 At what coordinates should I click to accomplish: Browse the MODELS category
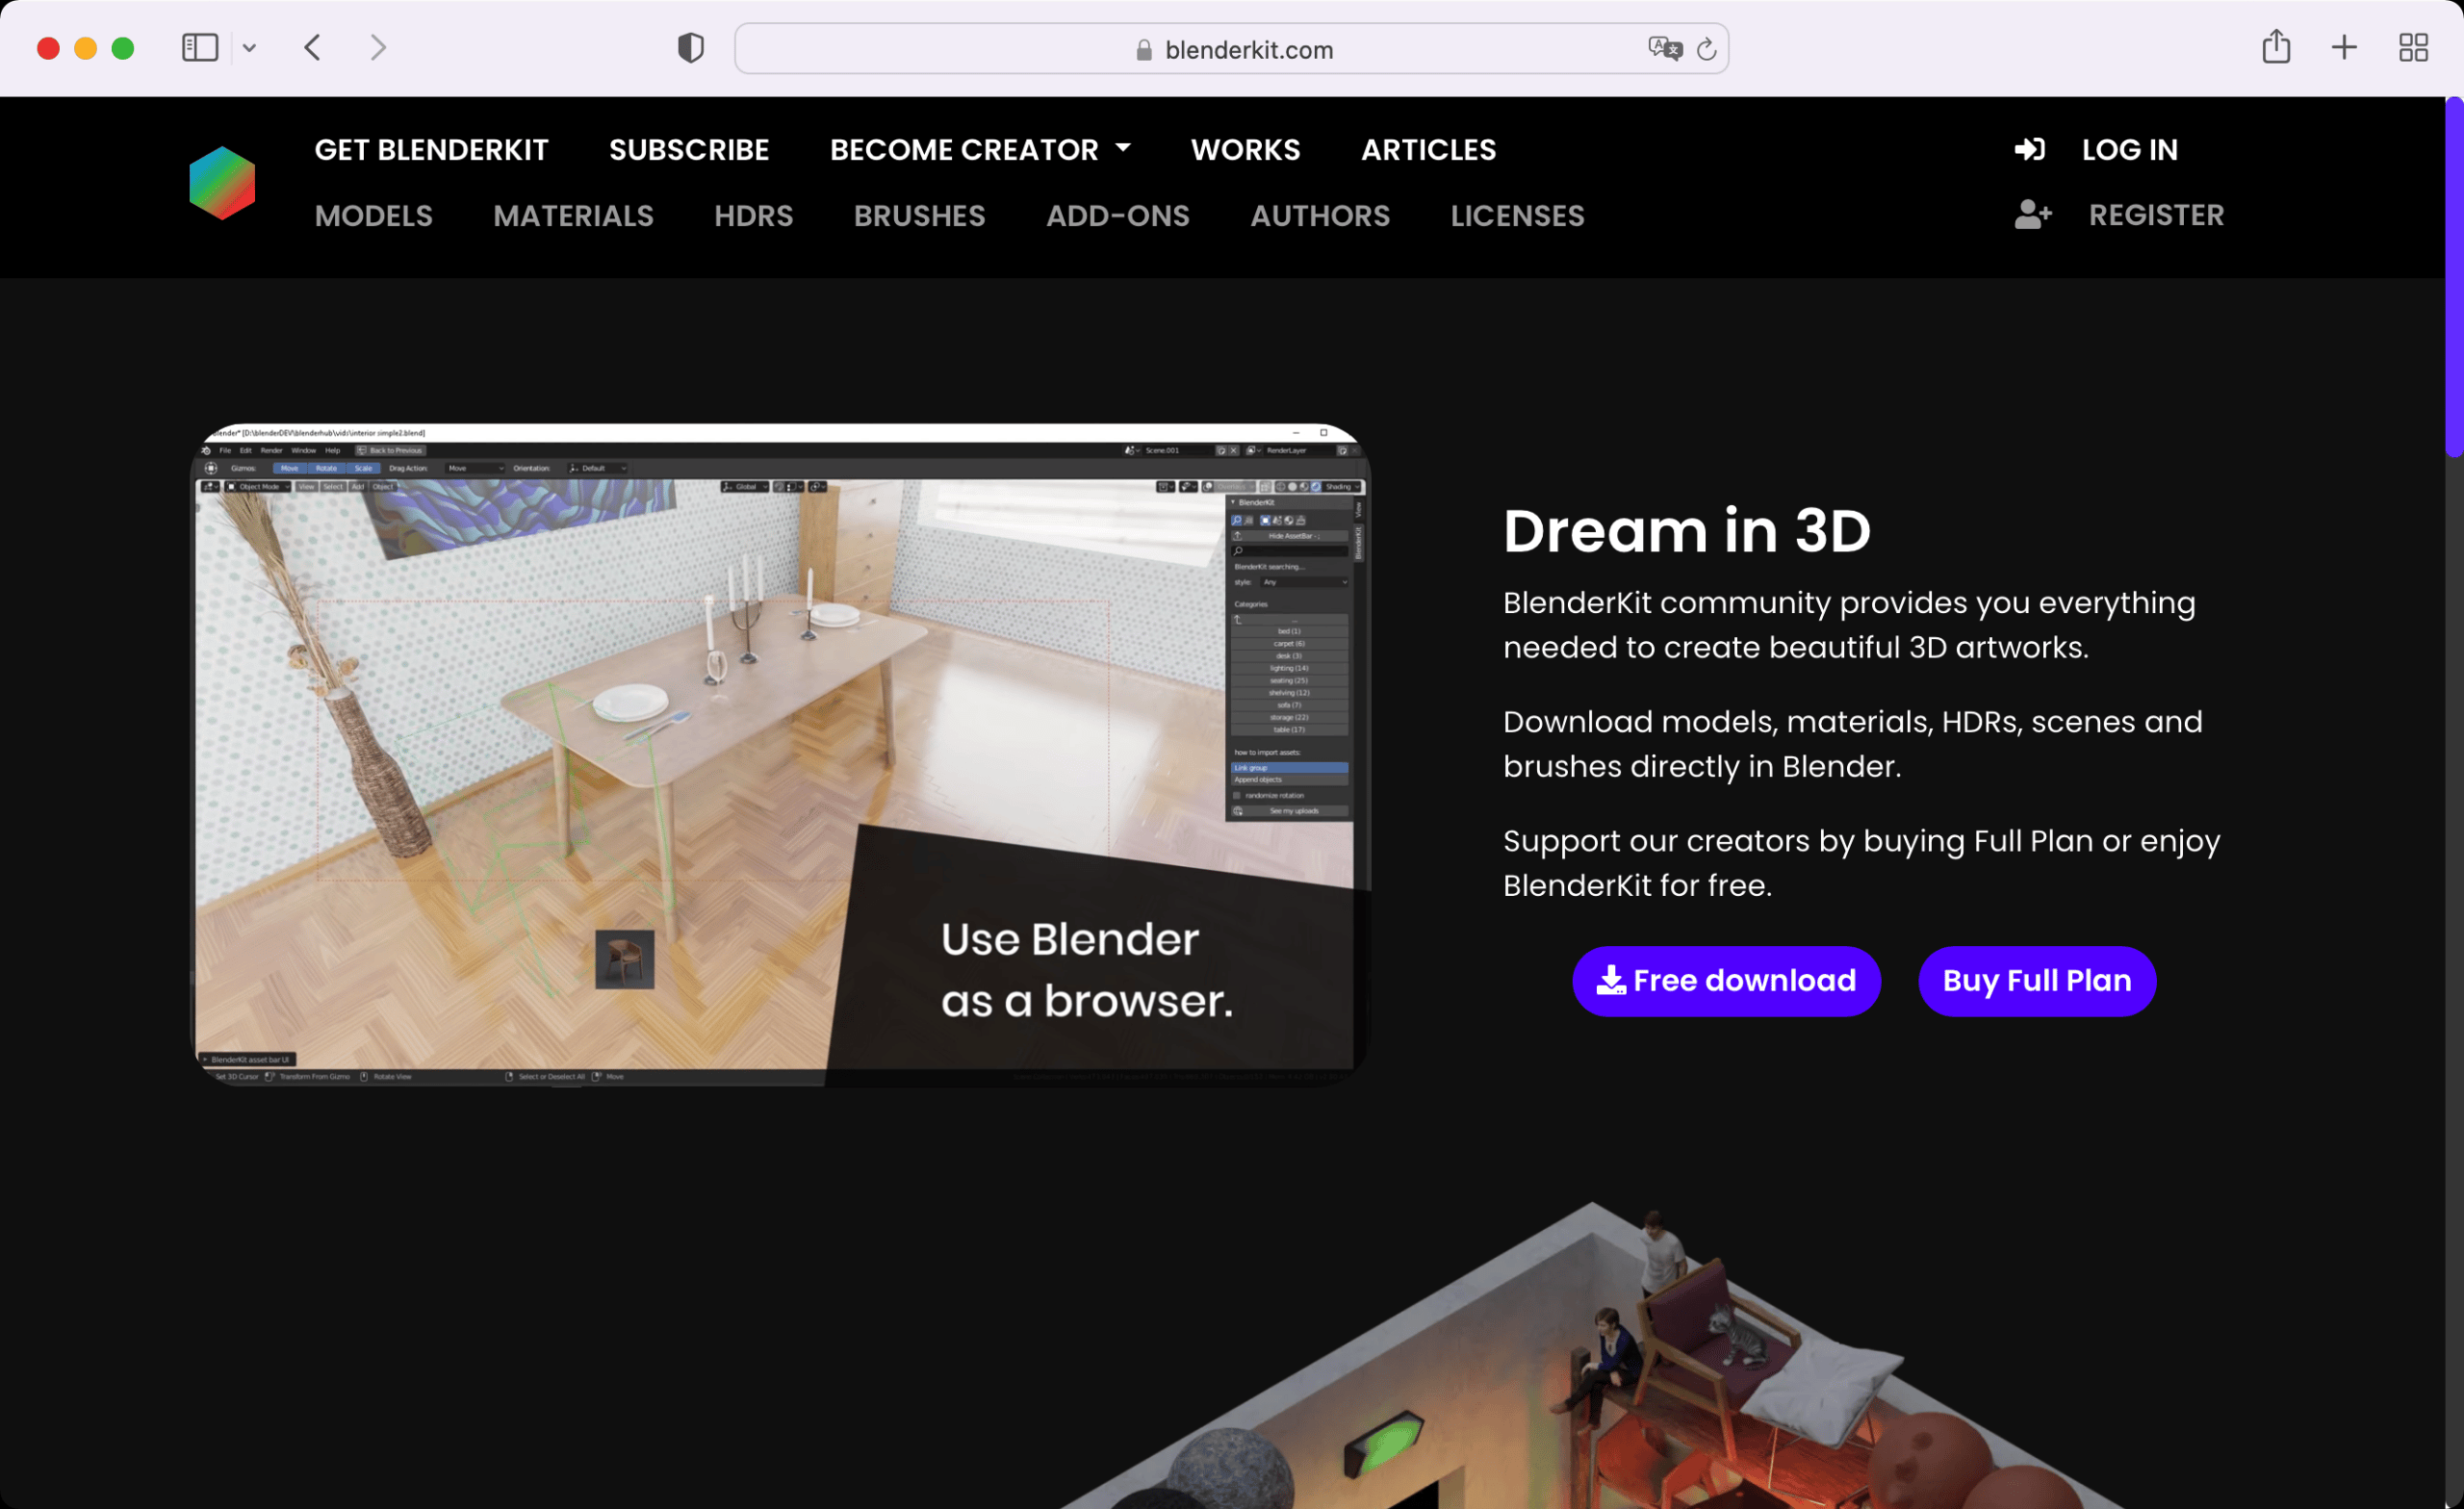(373, 215)
